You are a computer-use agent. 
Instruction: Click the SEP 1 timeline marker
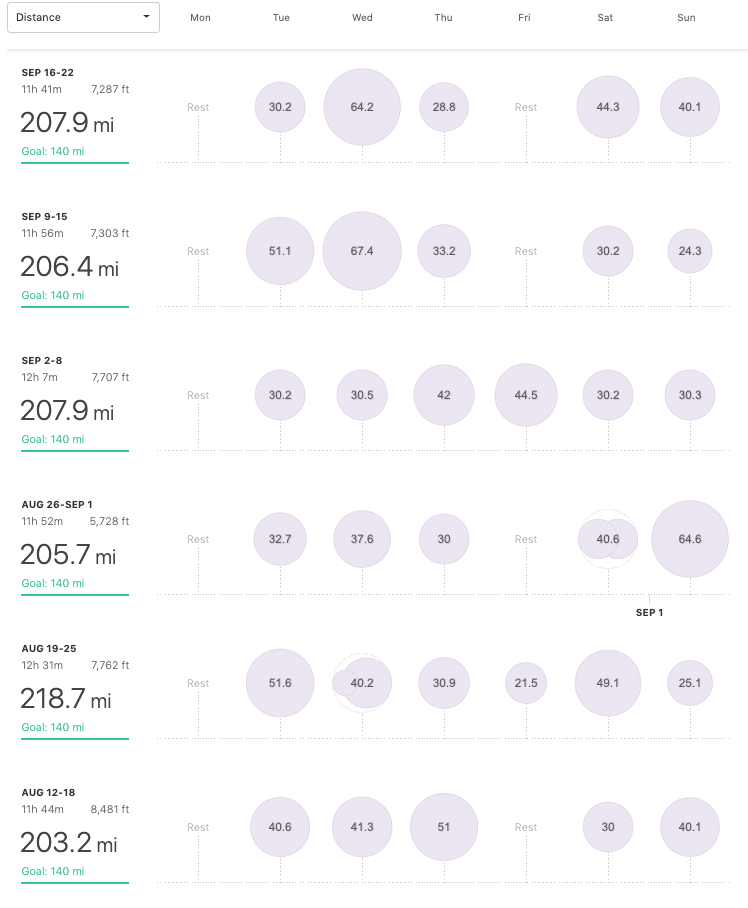click(649, 613)
